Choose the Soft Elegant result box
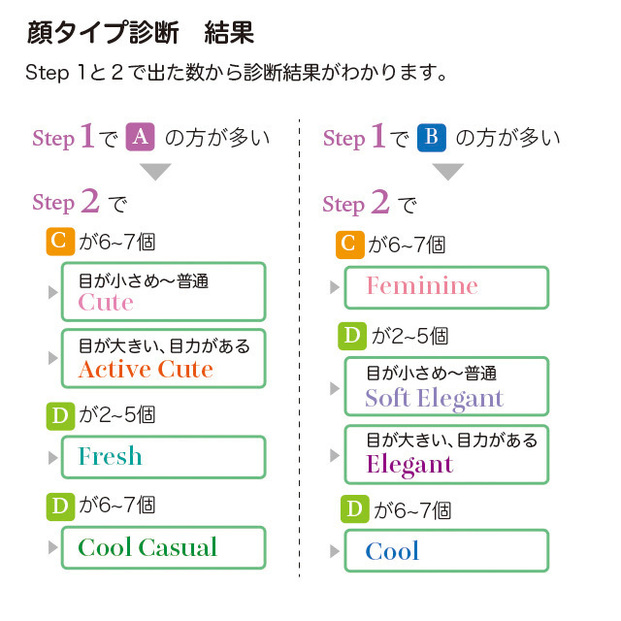This screenshot has width=621, height=621. 446,387
